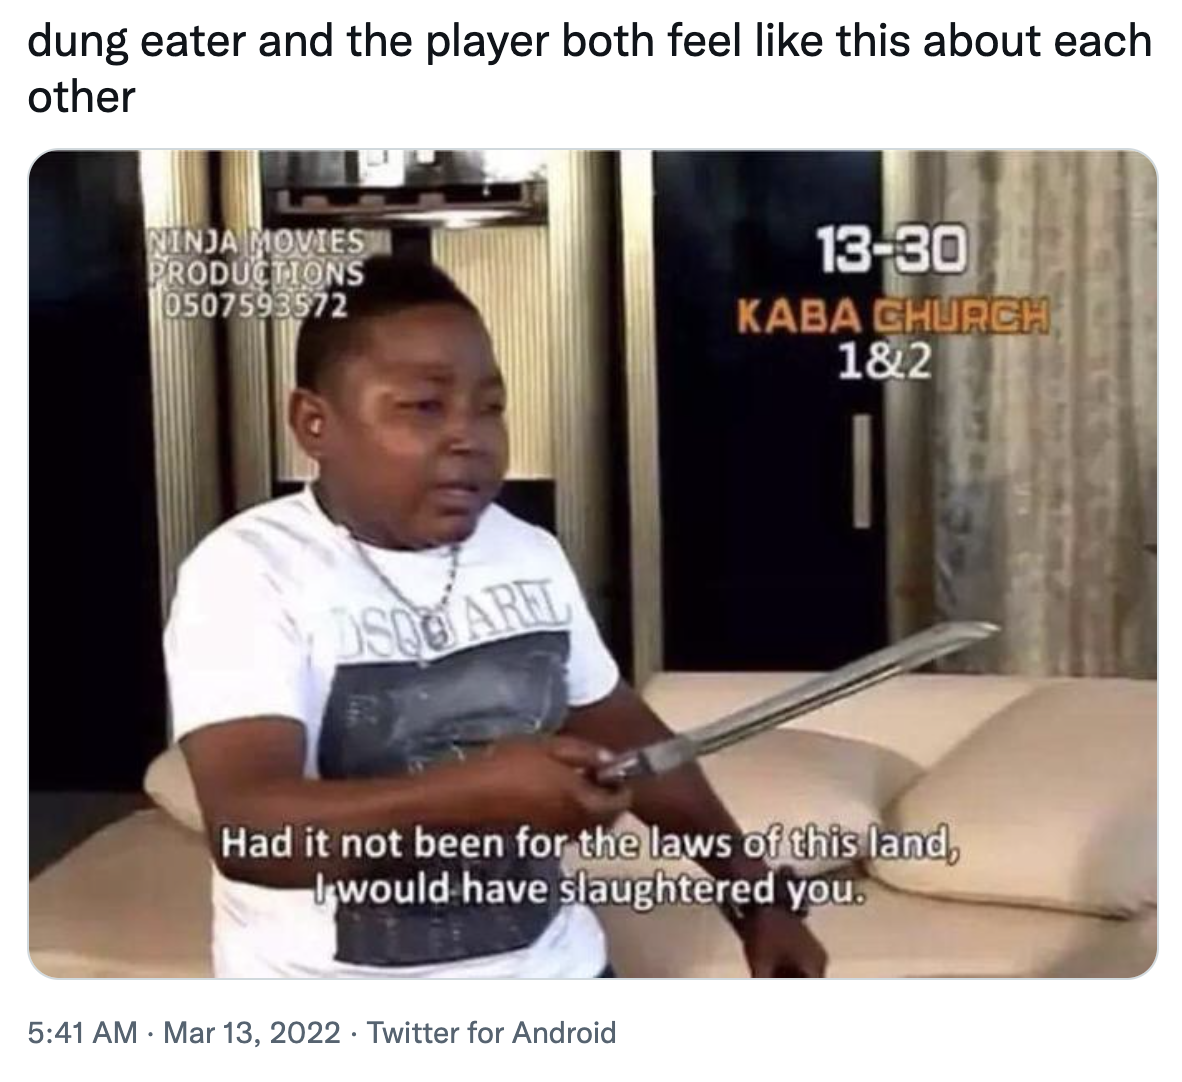
Task: Click the orange KABA CHURCH title
Action: point(892,317)
